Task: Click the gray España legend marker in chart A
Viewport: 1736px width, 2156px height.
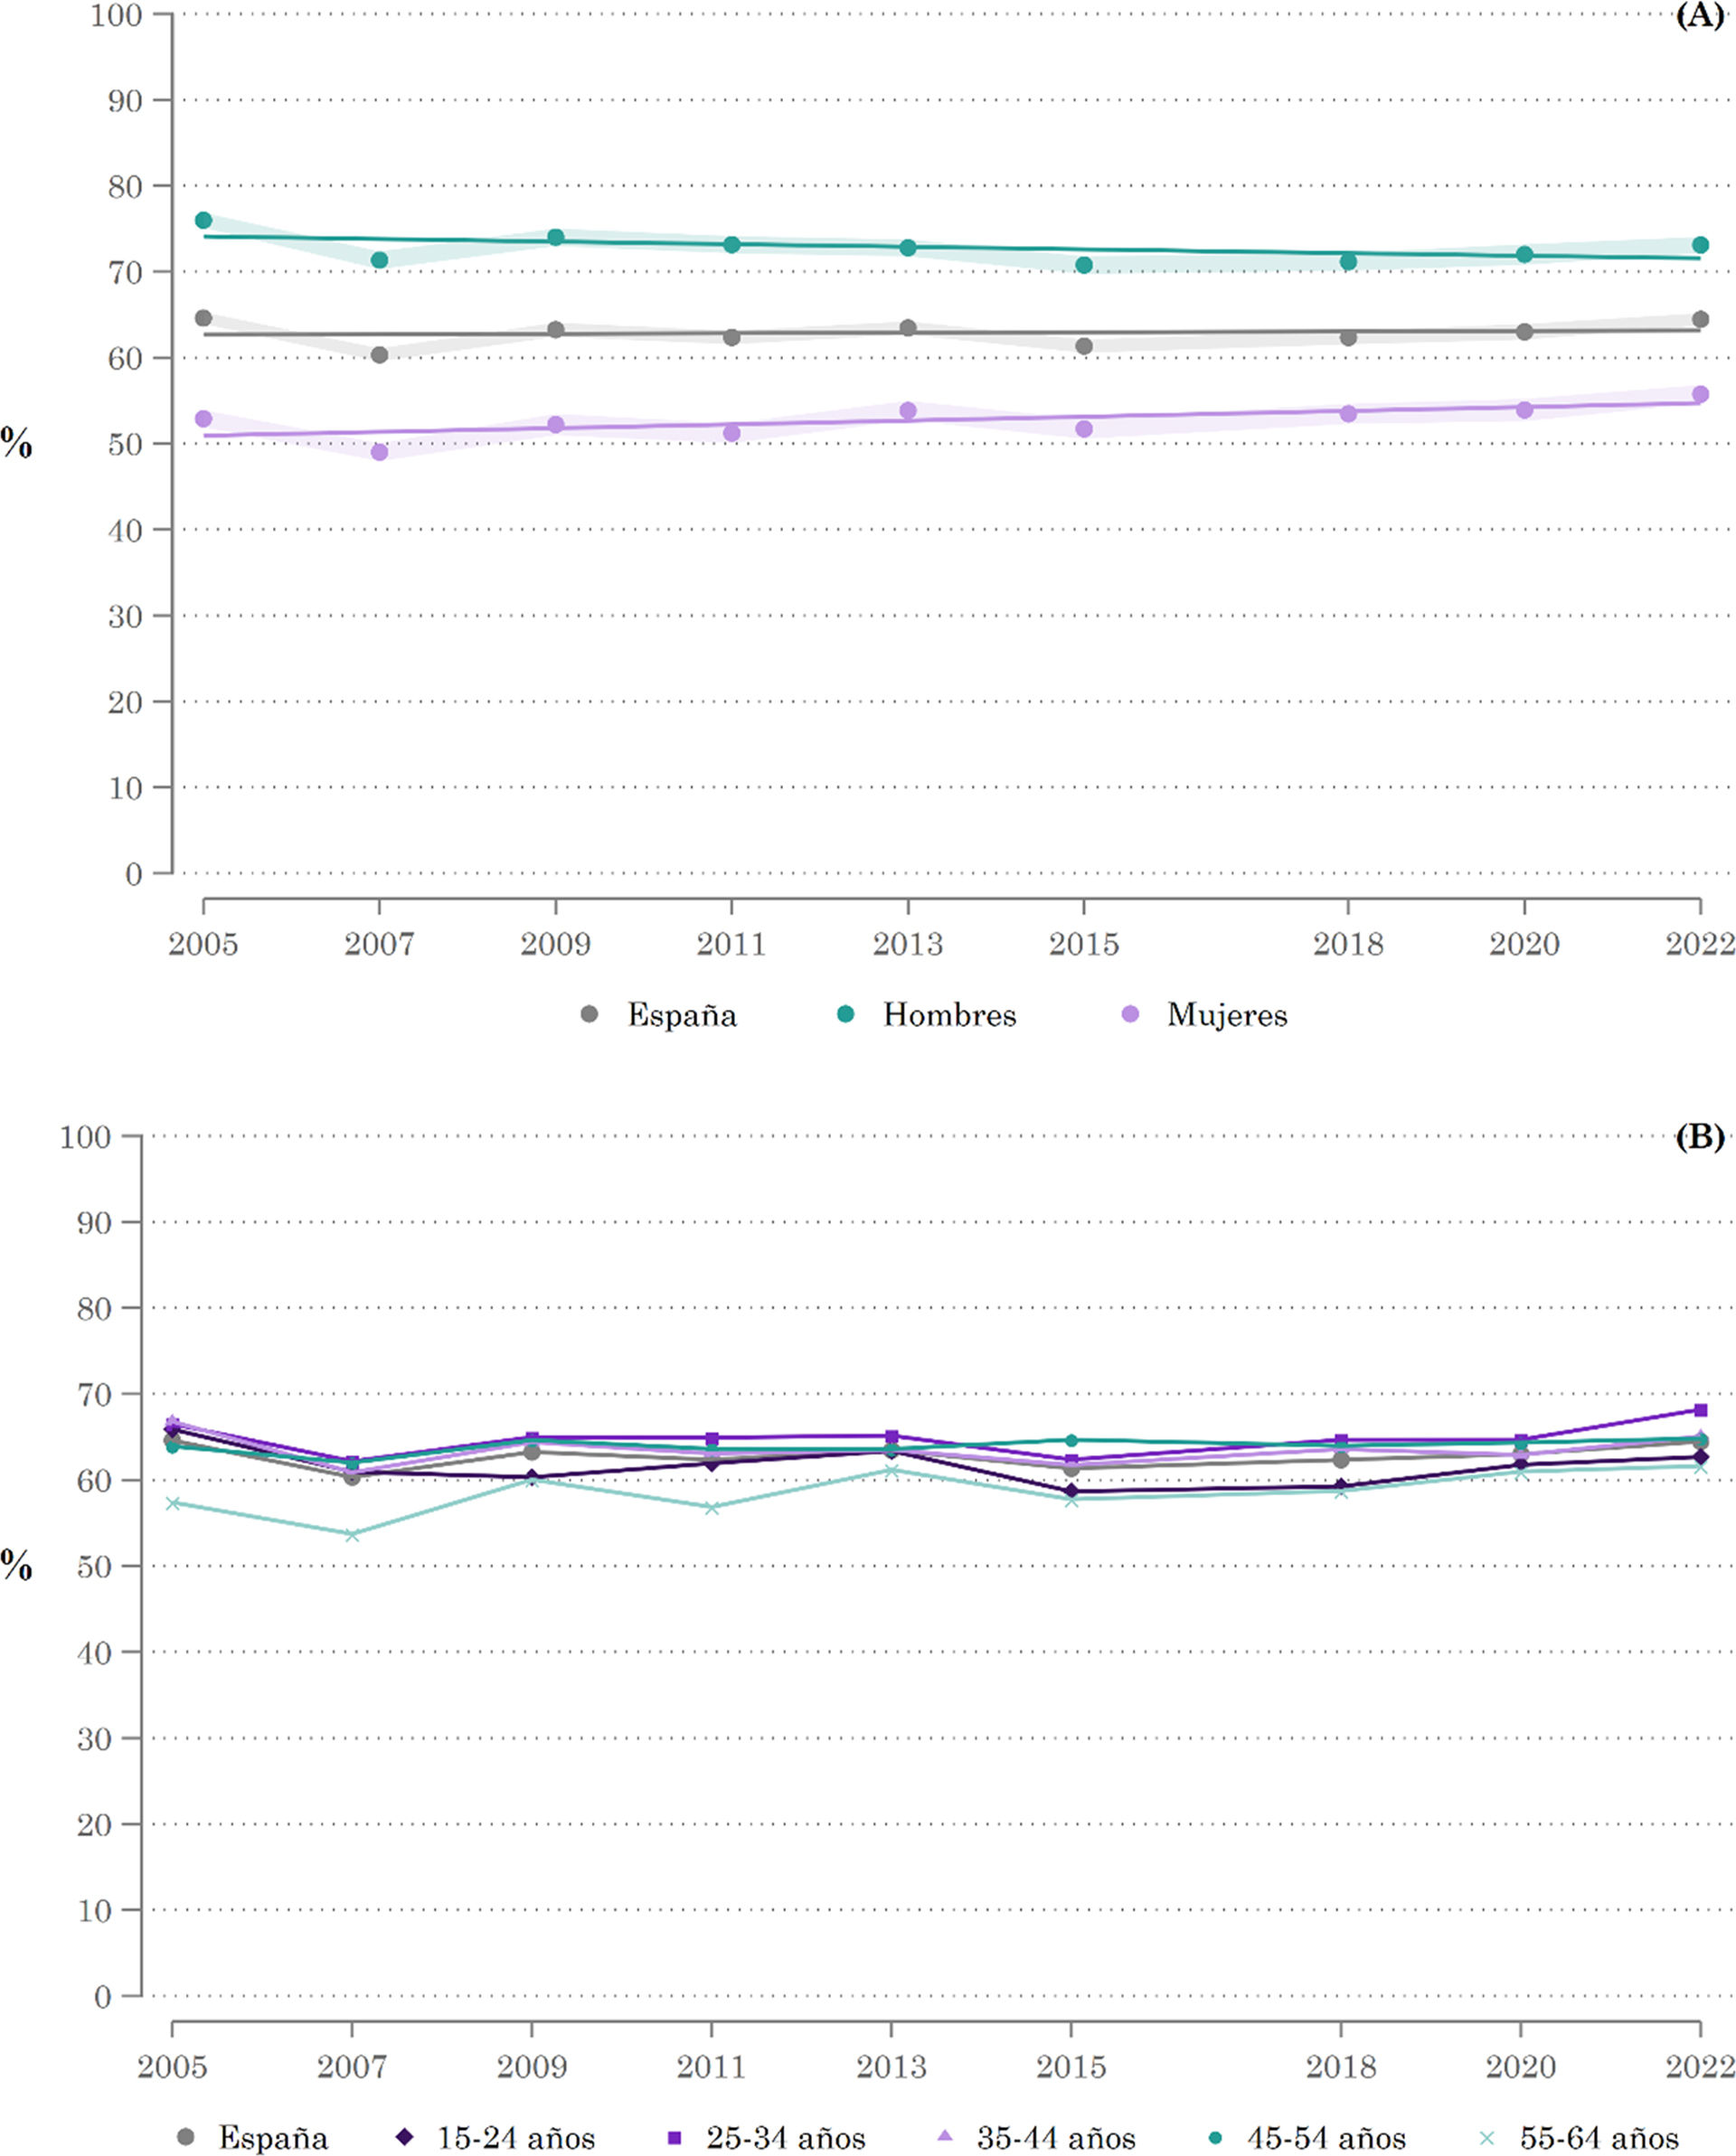Action: pyautogui.click(x=589, y=1014)
